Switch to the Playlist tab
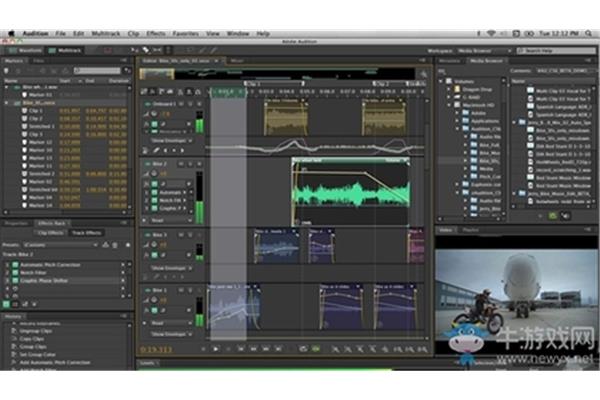The height and width of the screenshot is (400, 600). pyautogui.click(x=470, y=230)
